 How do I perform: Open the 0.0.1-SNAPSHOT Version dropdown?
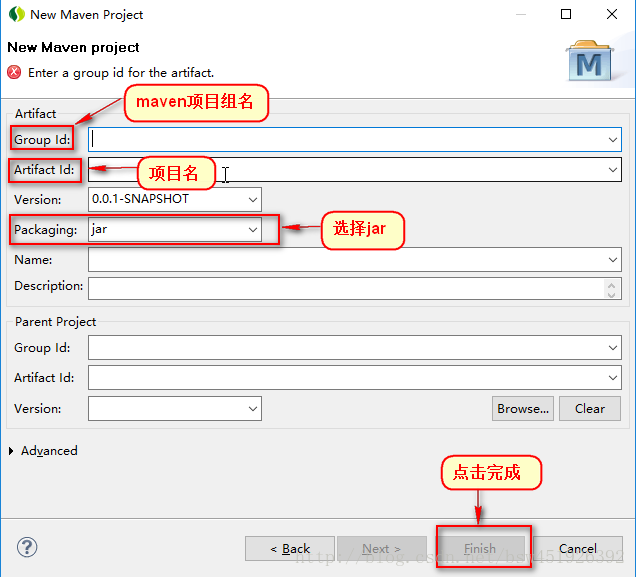pos(253,199)
